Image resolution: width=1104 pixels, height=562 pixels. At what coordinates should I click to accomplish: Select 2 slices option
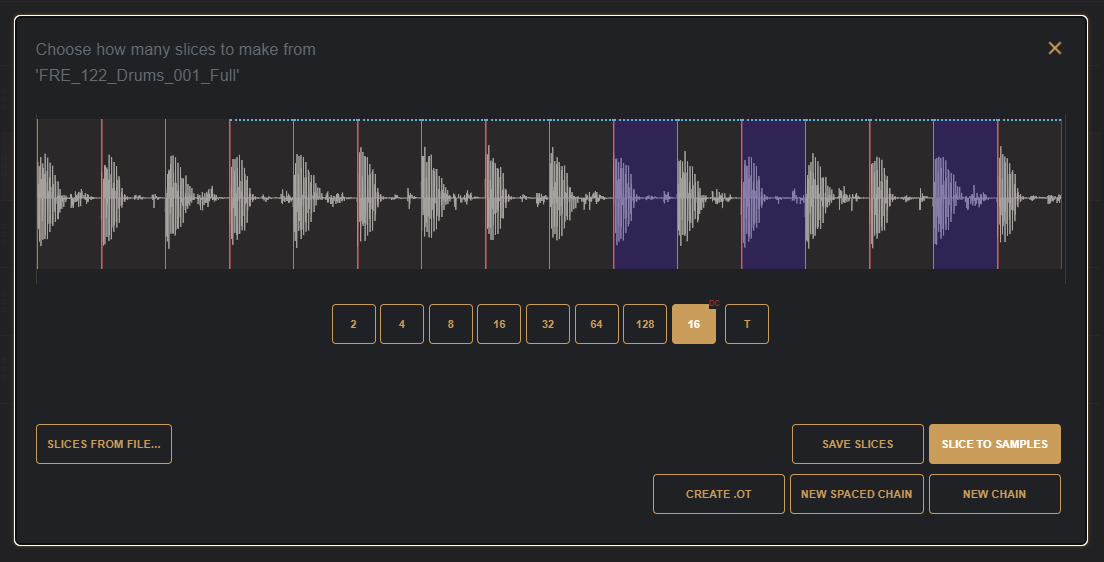[x=354, y=324]
